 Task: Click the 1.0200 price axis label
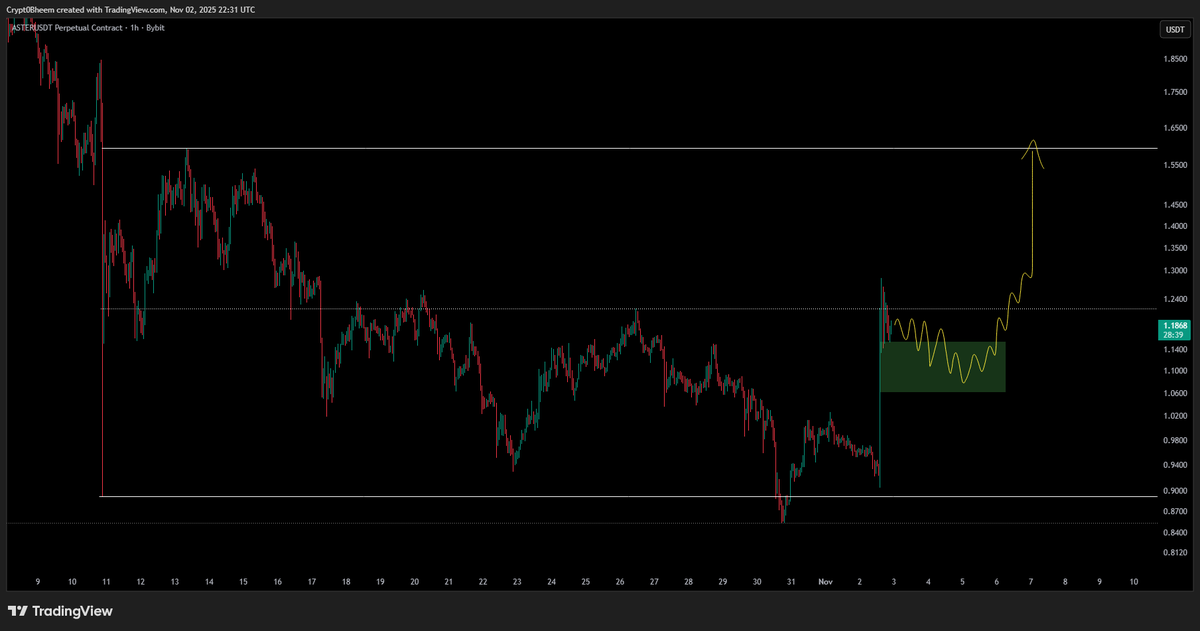click(x=1175, y=416)
